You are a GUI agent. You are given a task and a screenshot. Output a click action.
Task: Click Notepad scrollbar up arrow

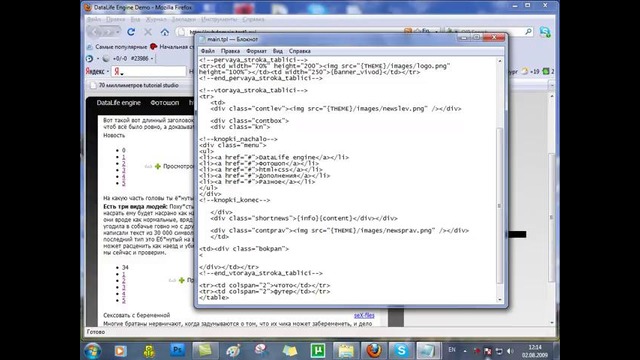500,61
